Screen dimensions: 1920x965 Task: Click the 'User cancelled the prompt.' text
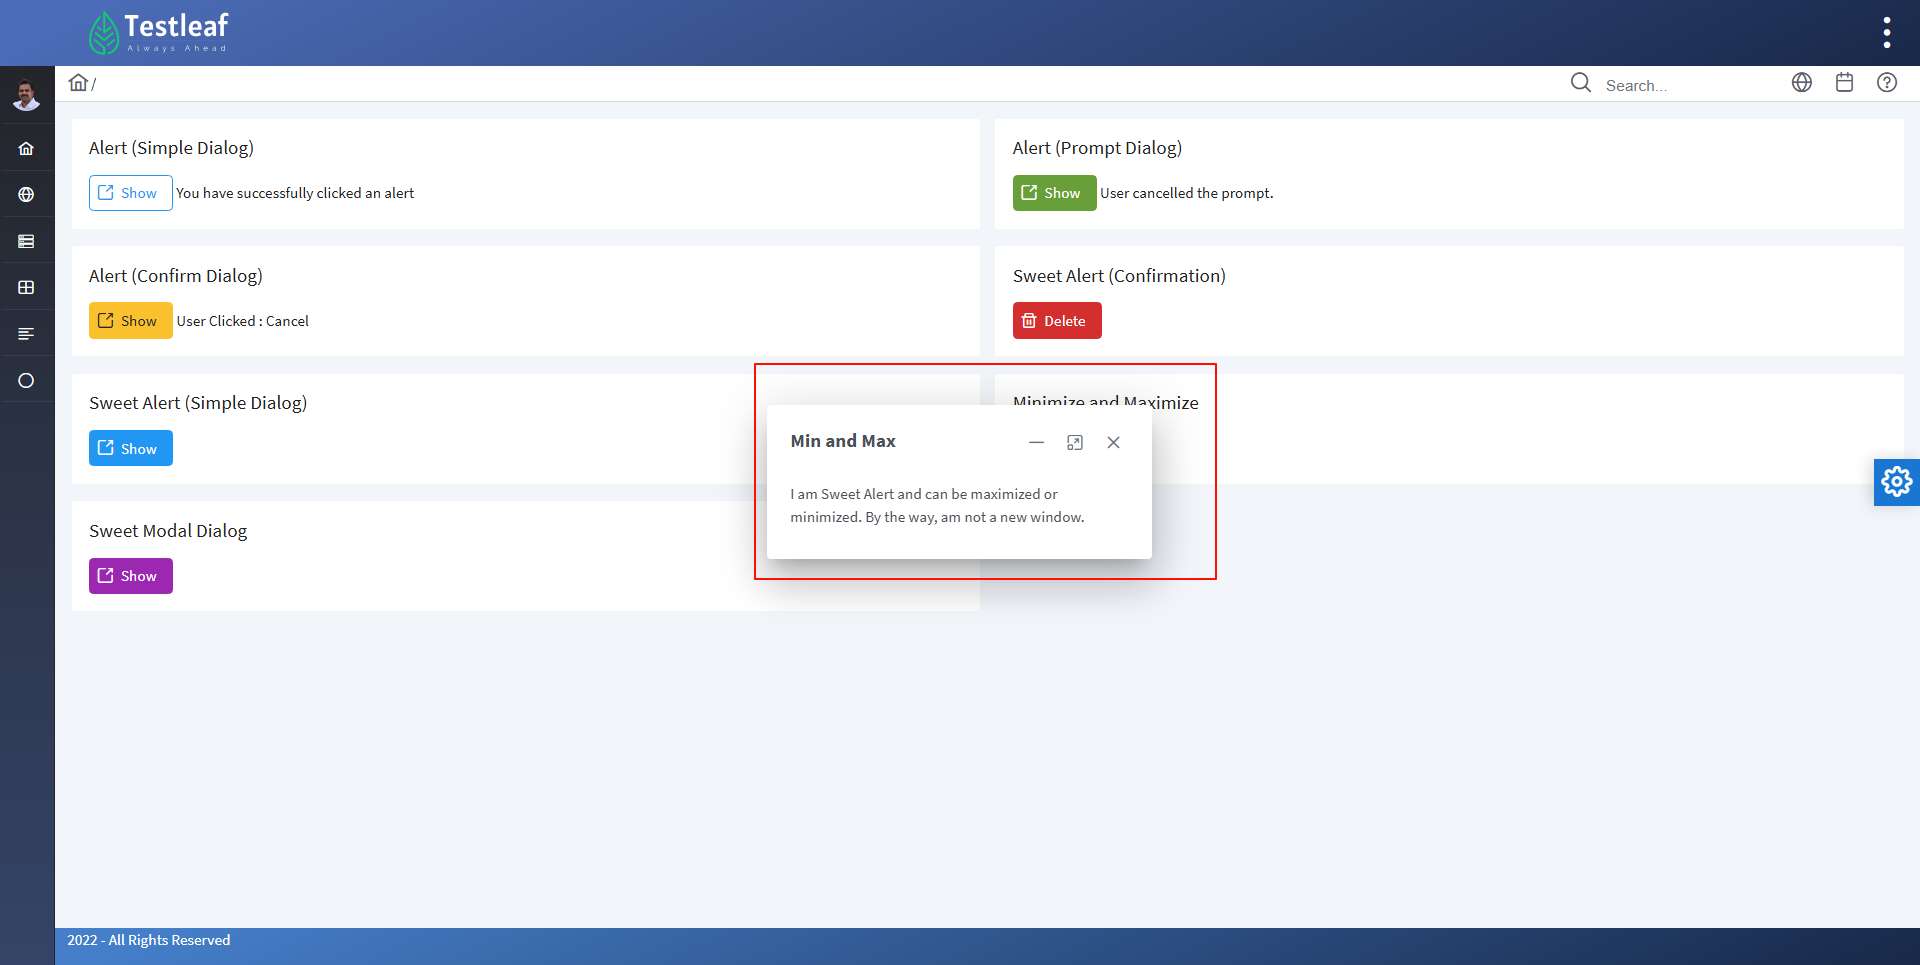click(x=1187, y=193)
